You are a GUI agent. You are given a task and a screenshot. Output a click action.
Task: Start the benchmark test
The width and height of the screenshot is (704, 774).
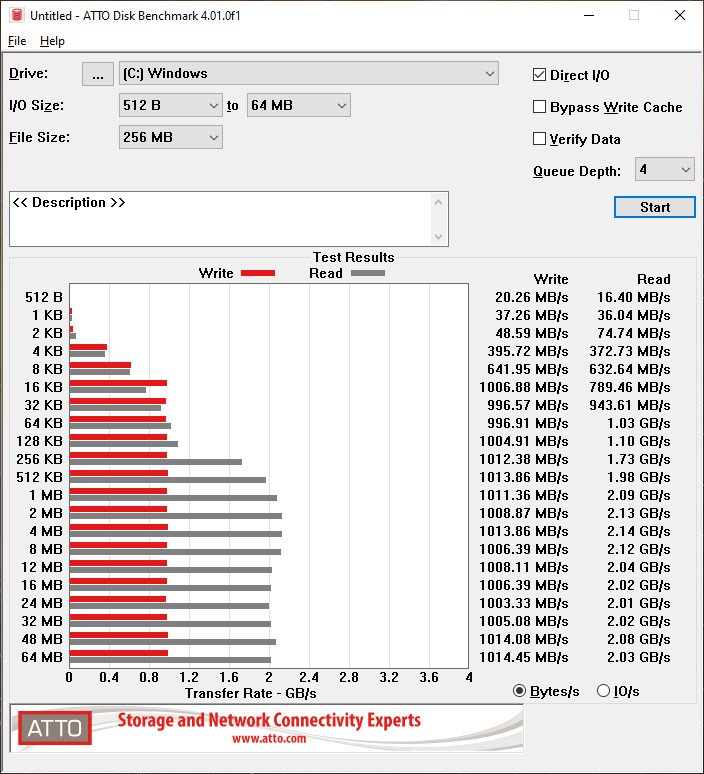(x=655, y=207)
